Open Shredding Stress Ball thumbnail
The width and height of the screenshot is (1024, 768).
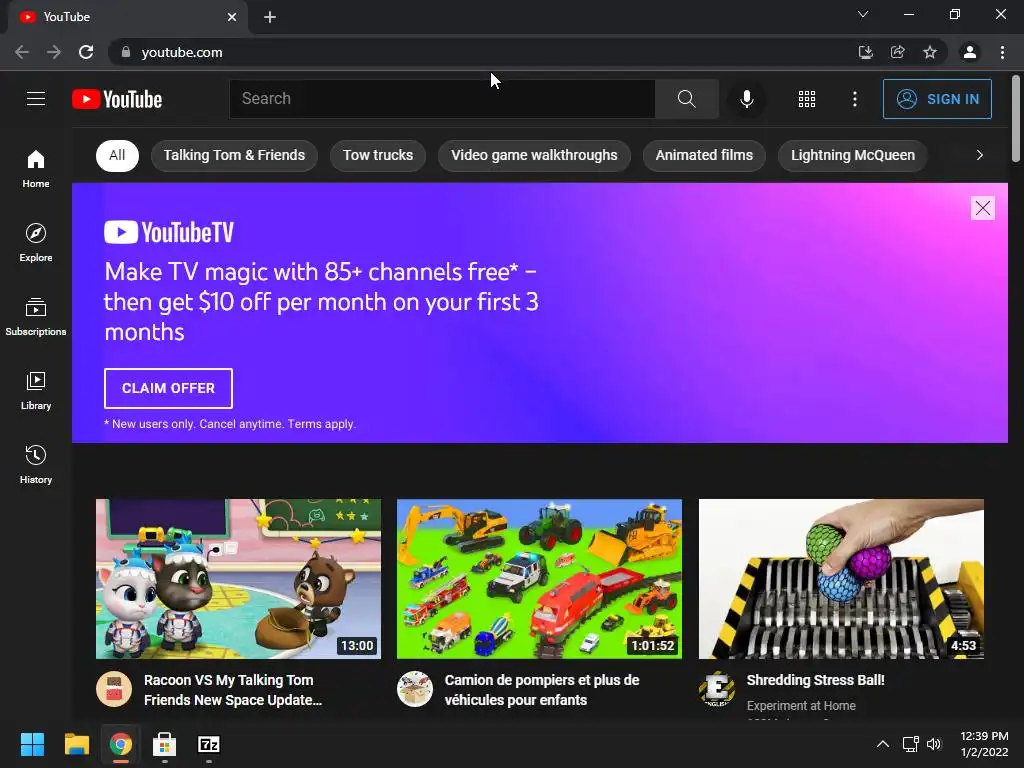tap(841, 579)
